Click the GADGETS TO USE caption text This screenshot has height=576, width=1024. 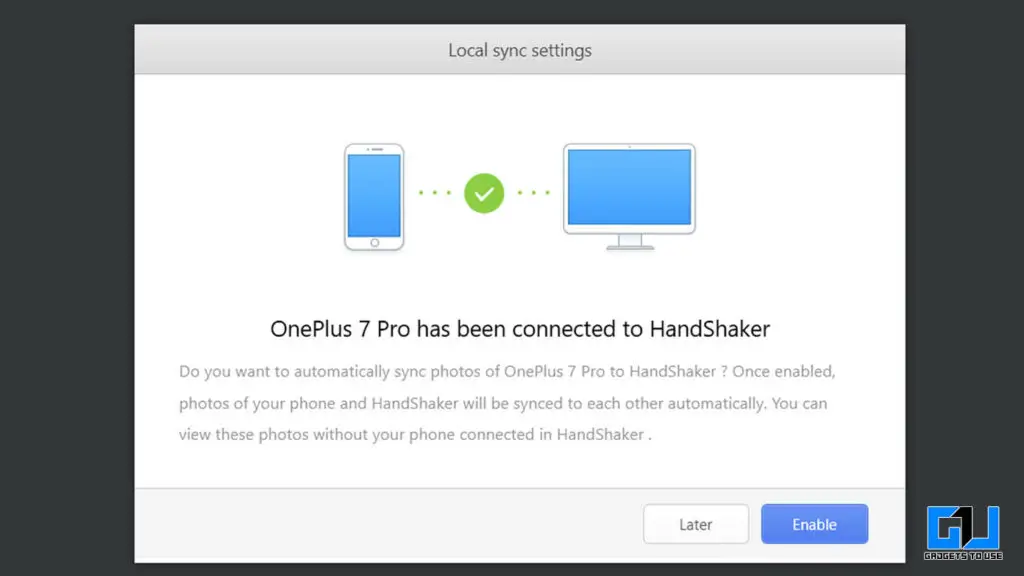point(963,556)
